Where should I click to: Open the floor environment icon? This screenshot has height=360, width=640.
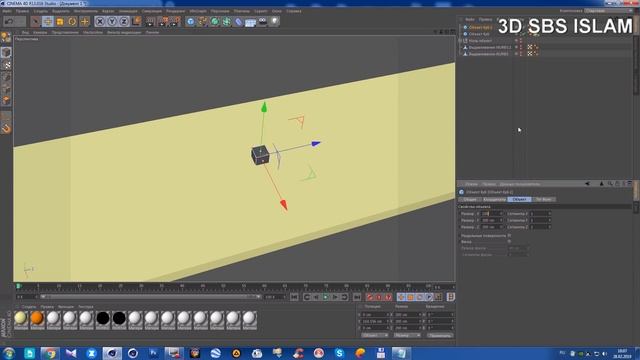coord(251,21)
